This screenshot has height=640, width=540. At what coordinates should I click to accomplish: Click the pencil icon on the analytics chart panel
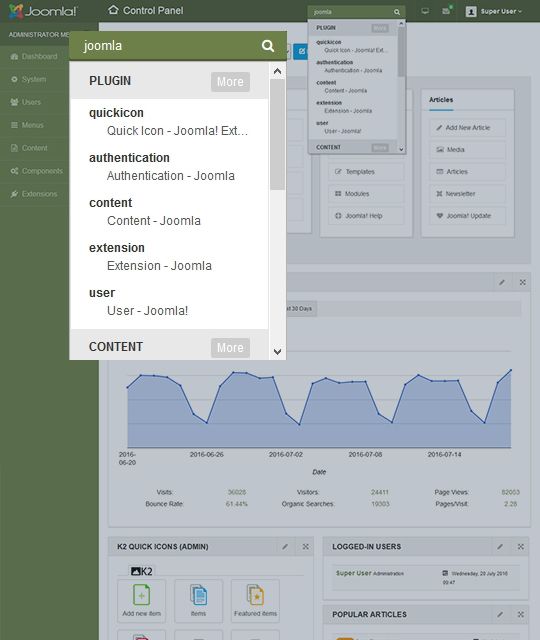coord(502,282)
